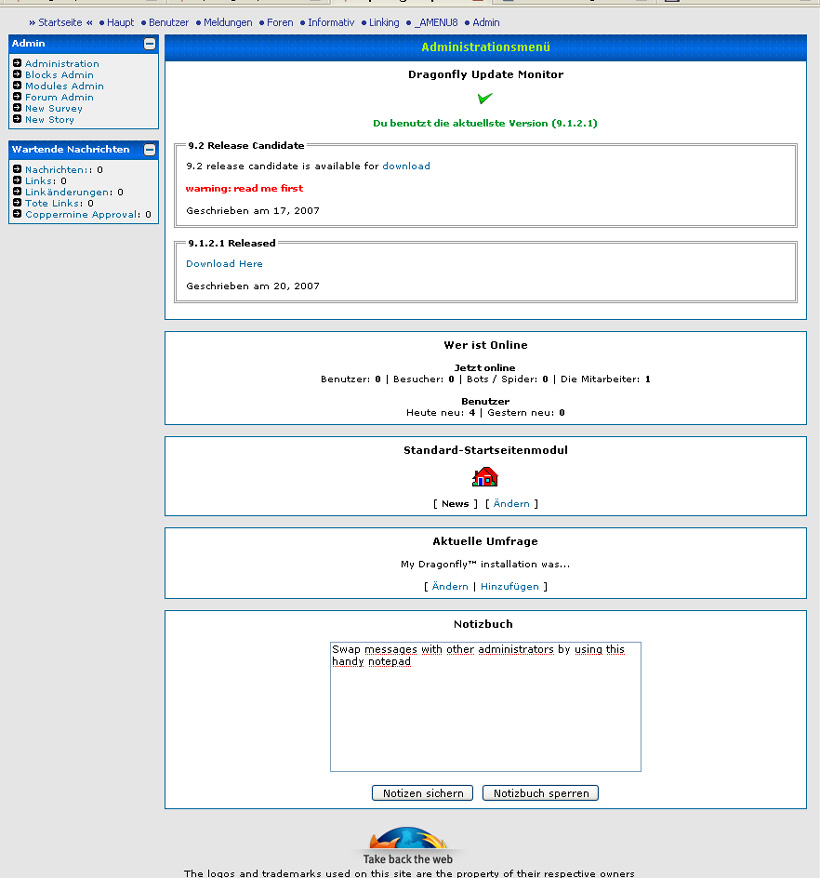Open the Tote Links link
Viewport: 820px width, 878px height.
click(x=54, y=203)
